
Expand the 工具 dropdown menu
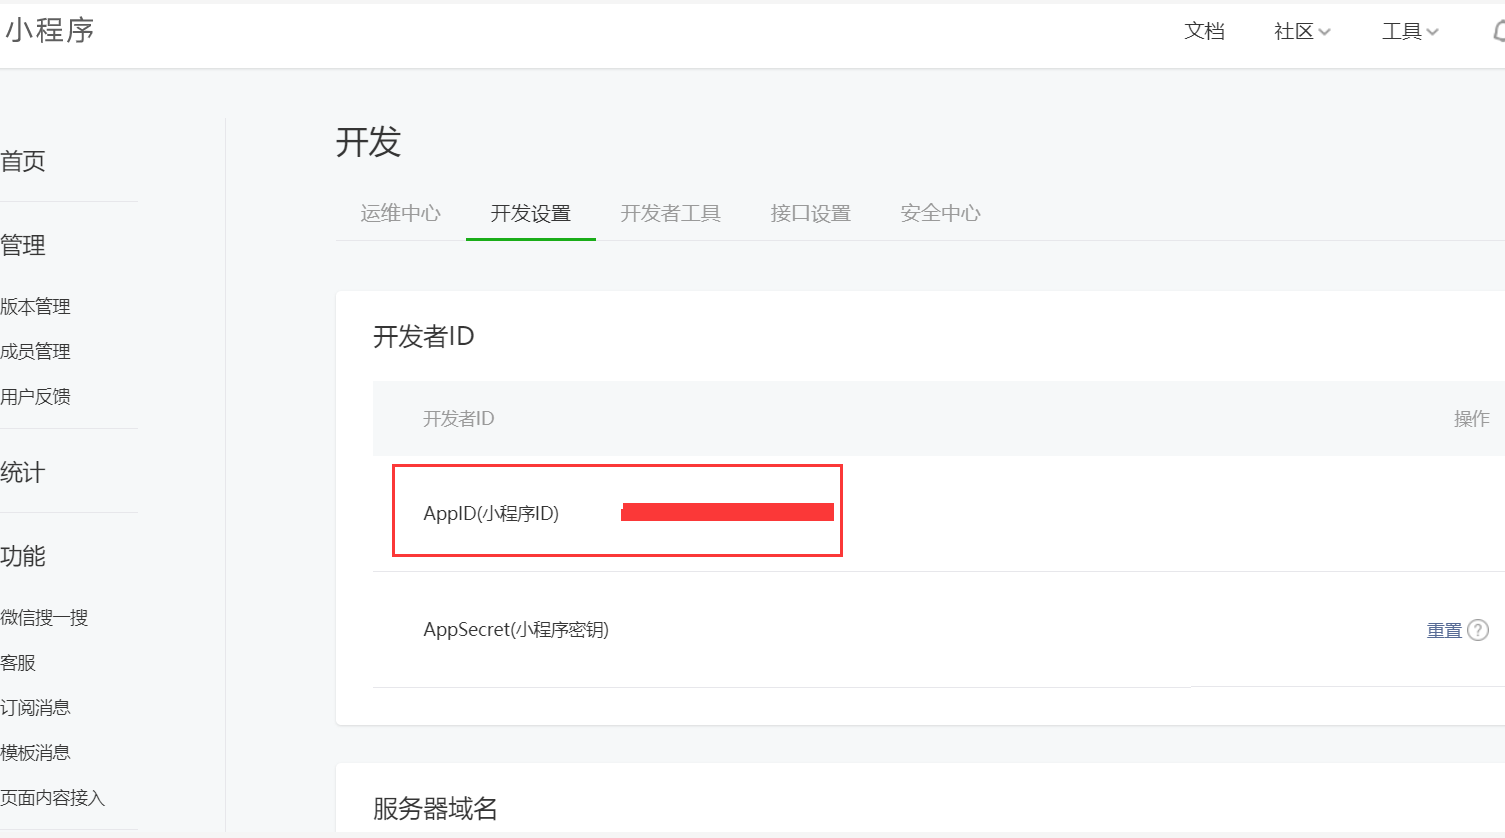pyautogui.click(x=1410, y=31)
